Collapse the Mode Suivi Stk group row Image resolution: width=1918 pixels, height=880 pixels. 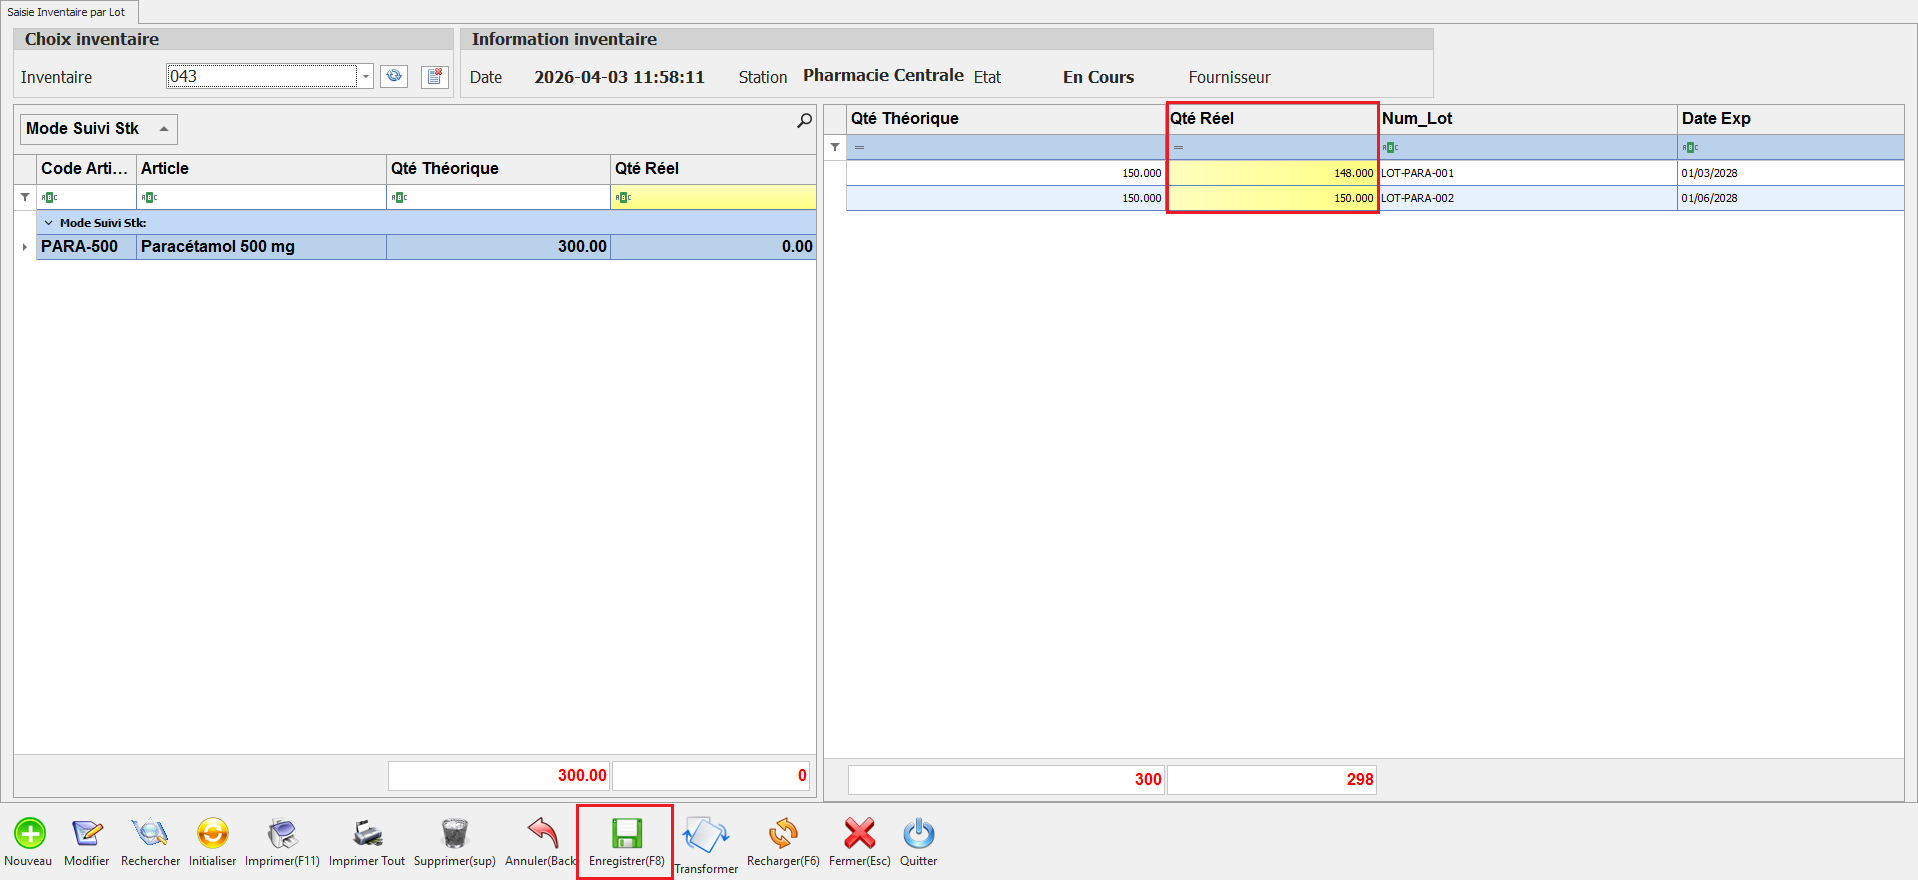[48, 223]
